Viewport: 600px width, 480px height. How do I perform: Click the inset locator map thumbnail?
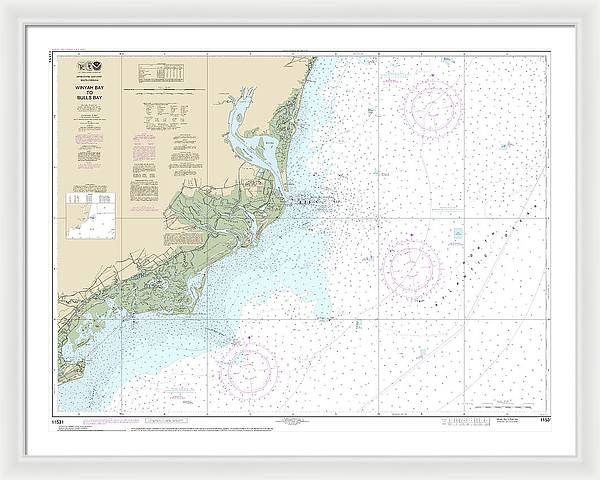[x=91, y=213]
